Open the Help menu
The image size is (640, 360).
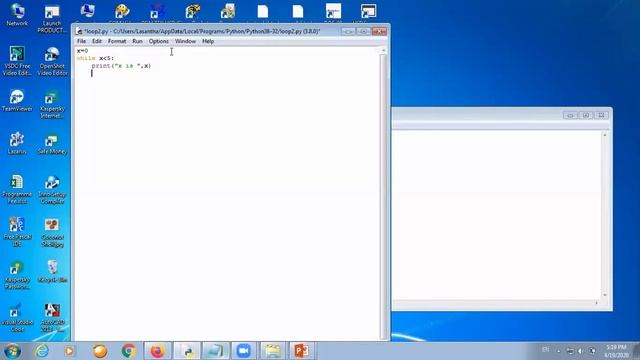coord(208,41)
